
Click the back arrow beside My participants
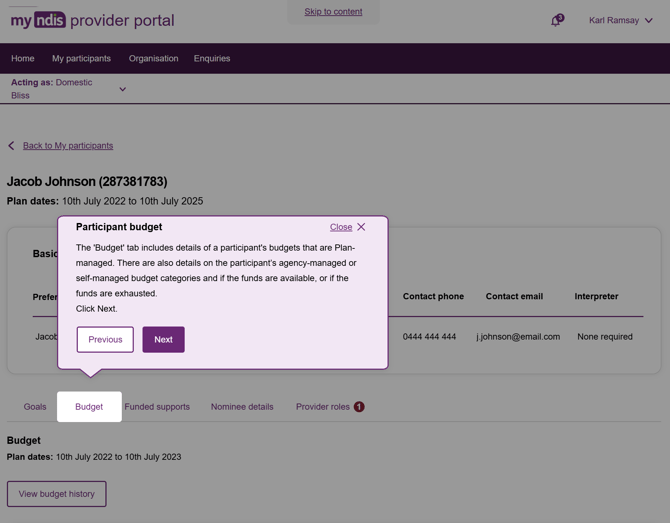click(x=12, y=146)
